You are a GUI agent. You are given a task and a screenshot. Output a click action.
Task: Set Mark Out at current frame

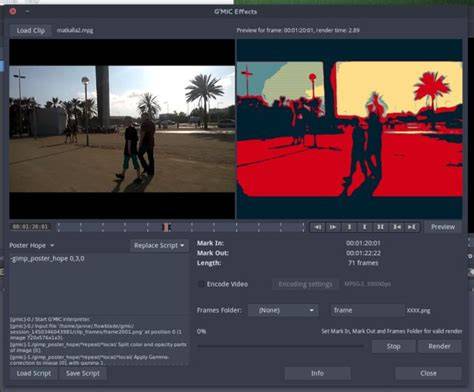364,227
